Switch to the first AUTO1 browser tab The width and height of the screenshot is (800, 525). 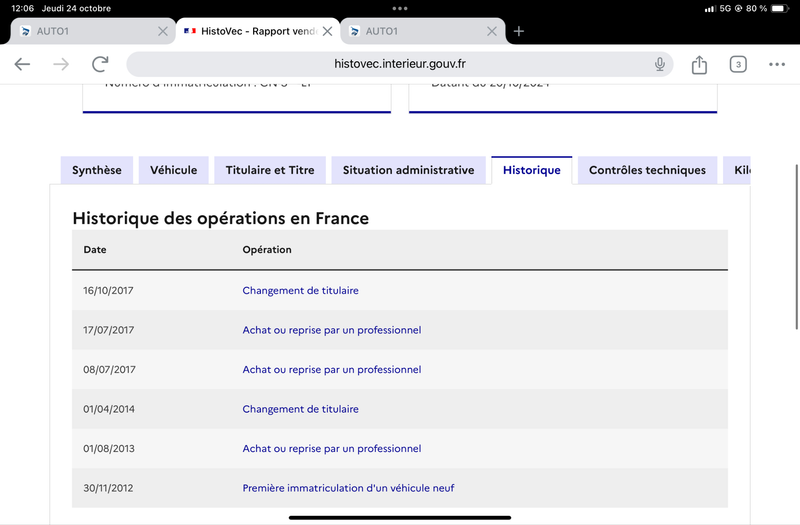click(x=93, y=31)
